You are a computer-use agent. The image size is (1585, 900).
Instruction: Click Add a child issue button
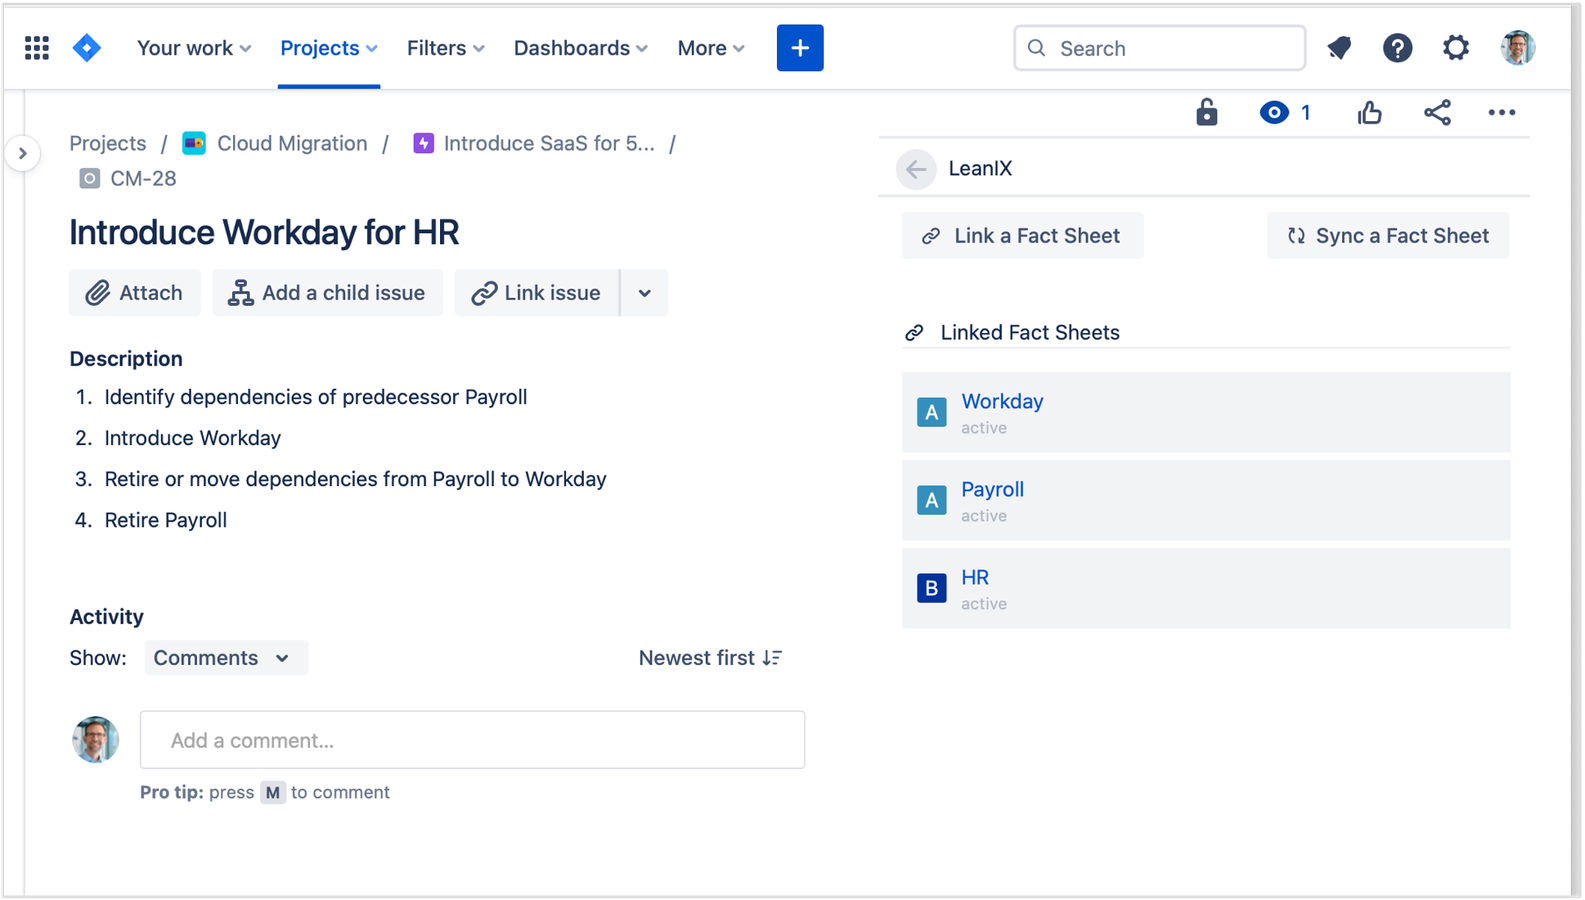327,293
